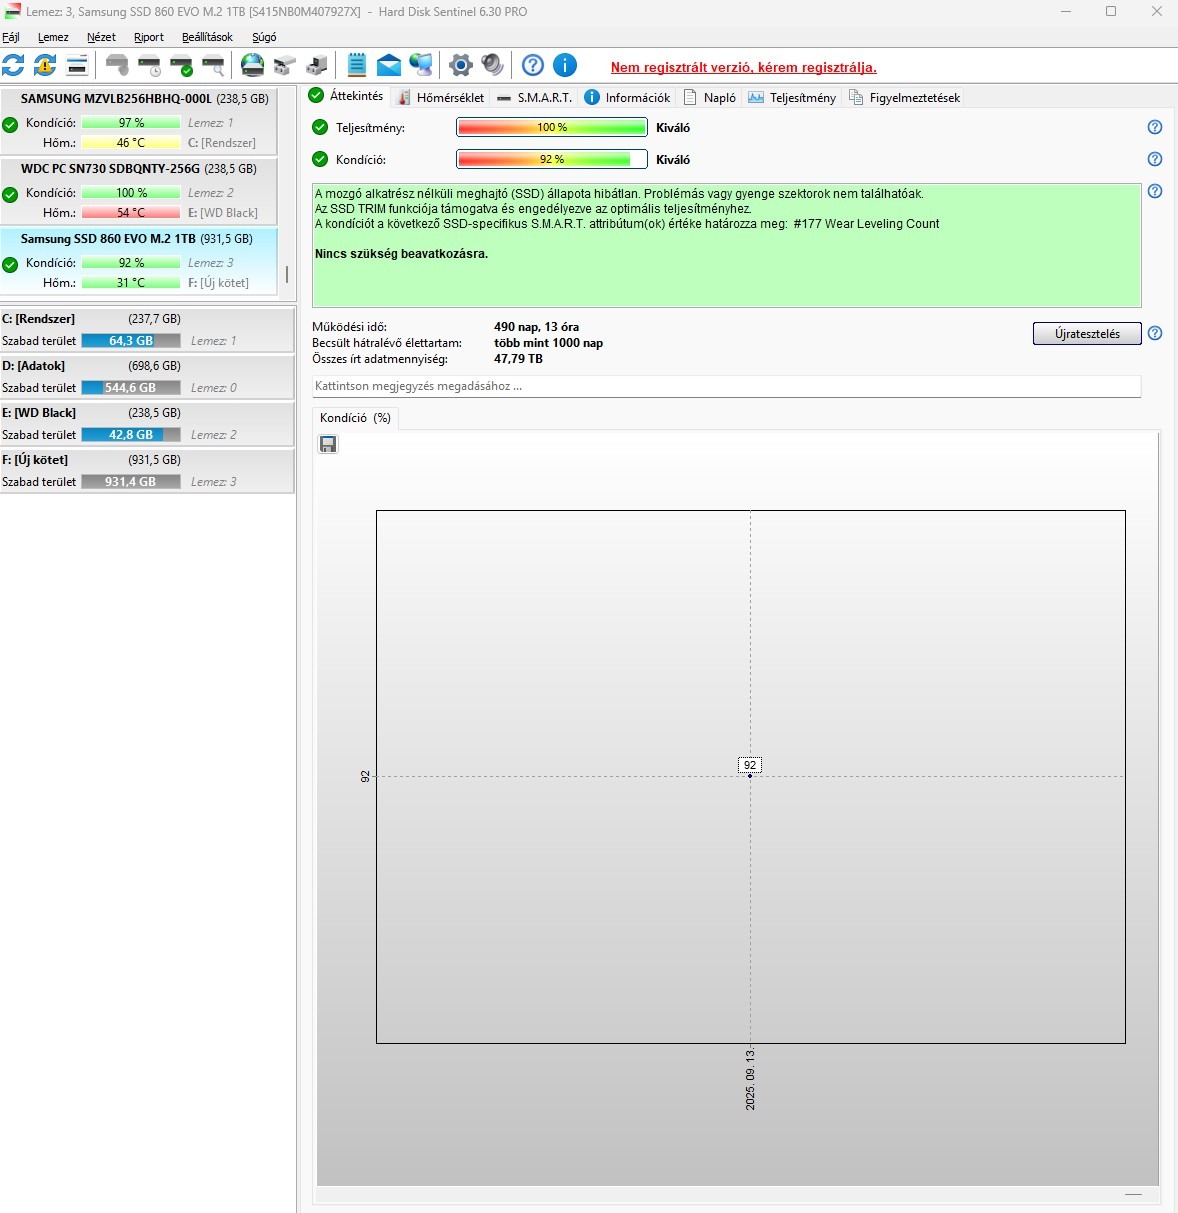Open the Nézet menu
This screenshot has width=1178, height=1213.
click(x=101, y=37)
